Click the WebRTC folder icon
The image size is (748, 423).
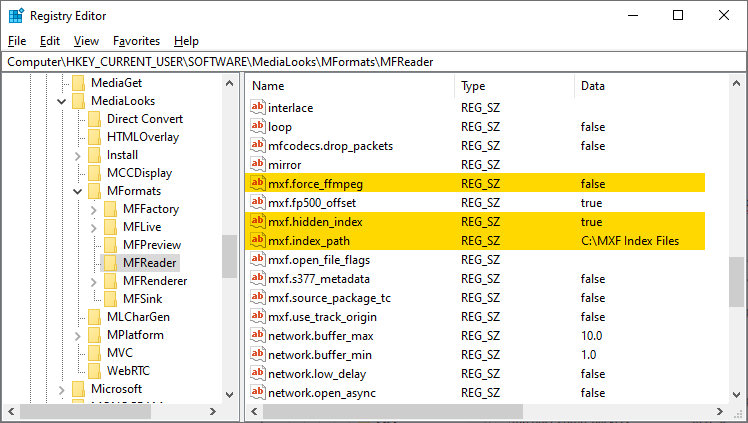tap(95, 371)
